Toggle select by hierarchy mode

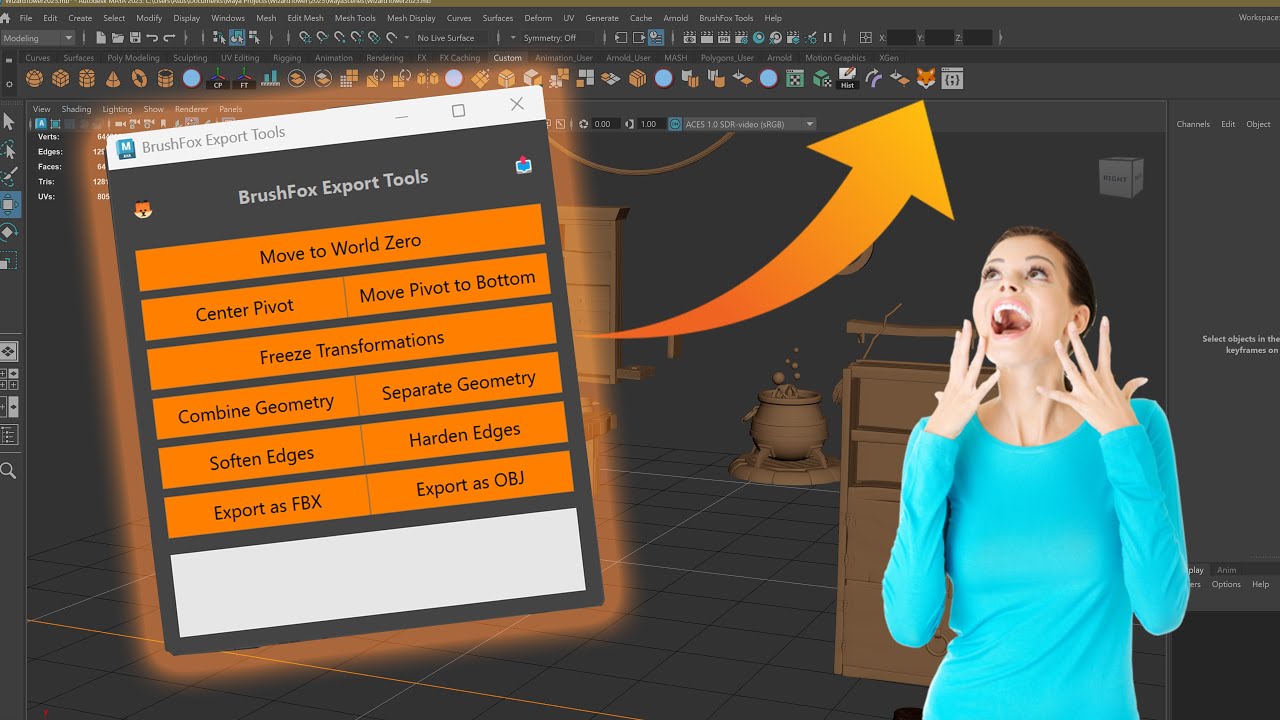(219, 38)
